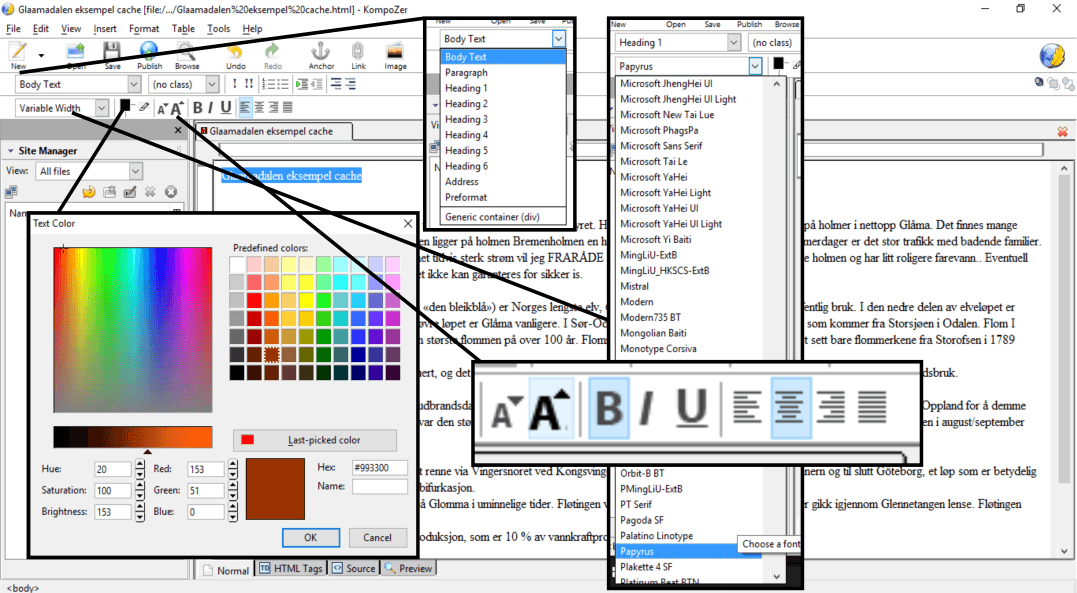The width and height of the screenshot is (1077, 593).
Task: Click the KompoZer globe throbber icon
Action: click(x=1052, y=56)
